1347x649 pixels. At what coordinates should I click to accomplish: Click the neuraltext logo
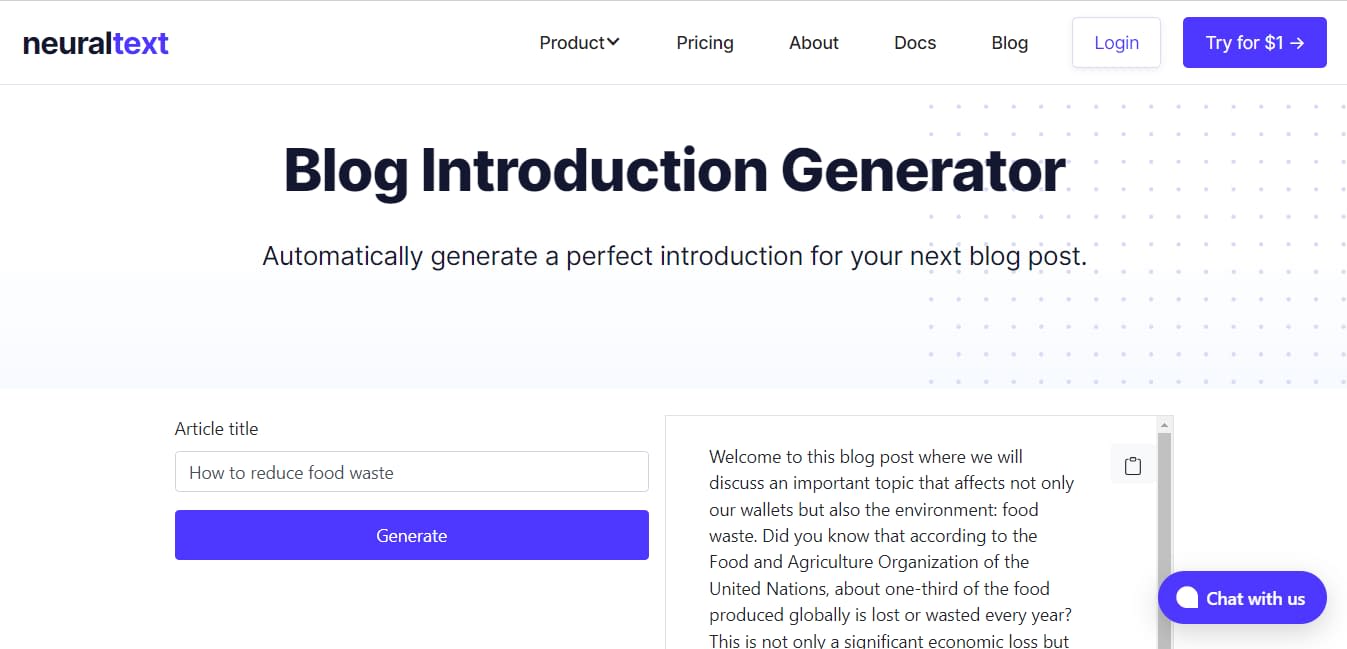point(95,42)
